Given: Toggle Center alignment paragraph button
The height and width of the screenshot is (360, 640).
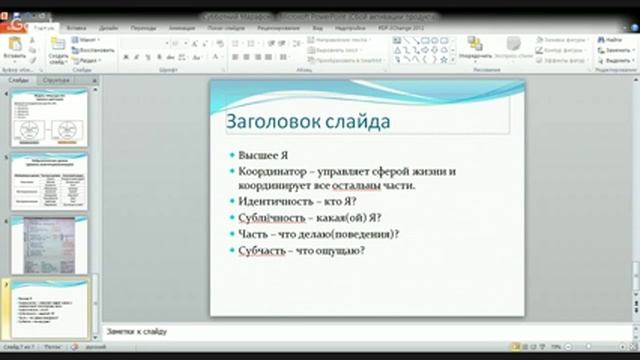Looking at the screenshot, I should 246,57.
